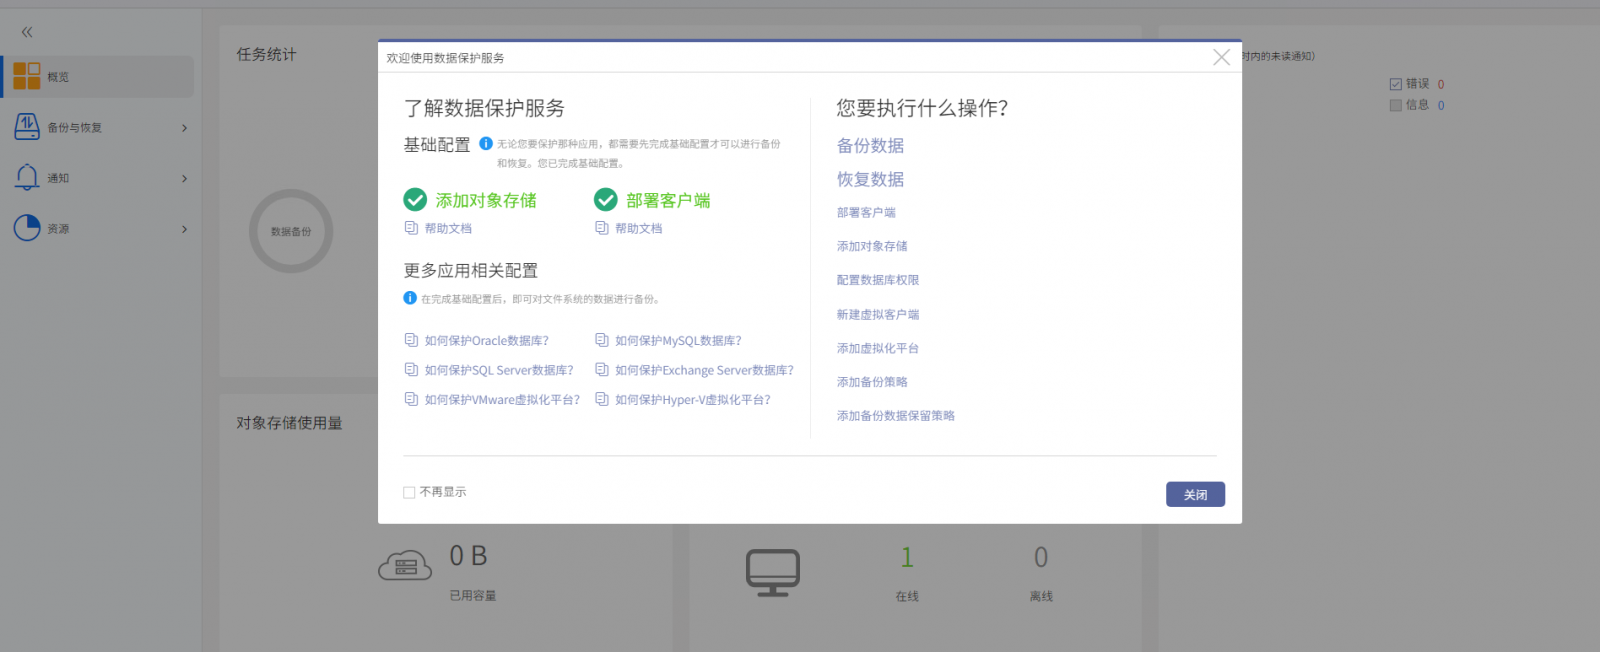Click error count 0 beside 错误
This screenshot has width=1600, height=652.
[x=1441, y=85]
